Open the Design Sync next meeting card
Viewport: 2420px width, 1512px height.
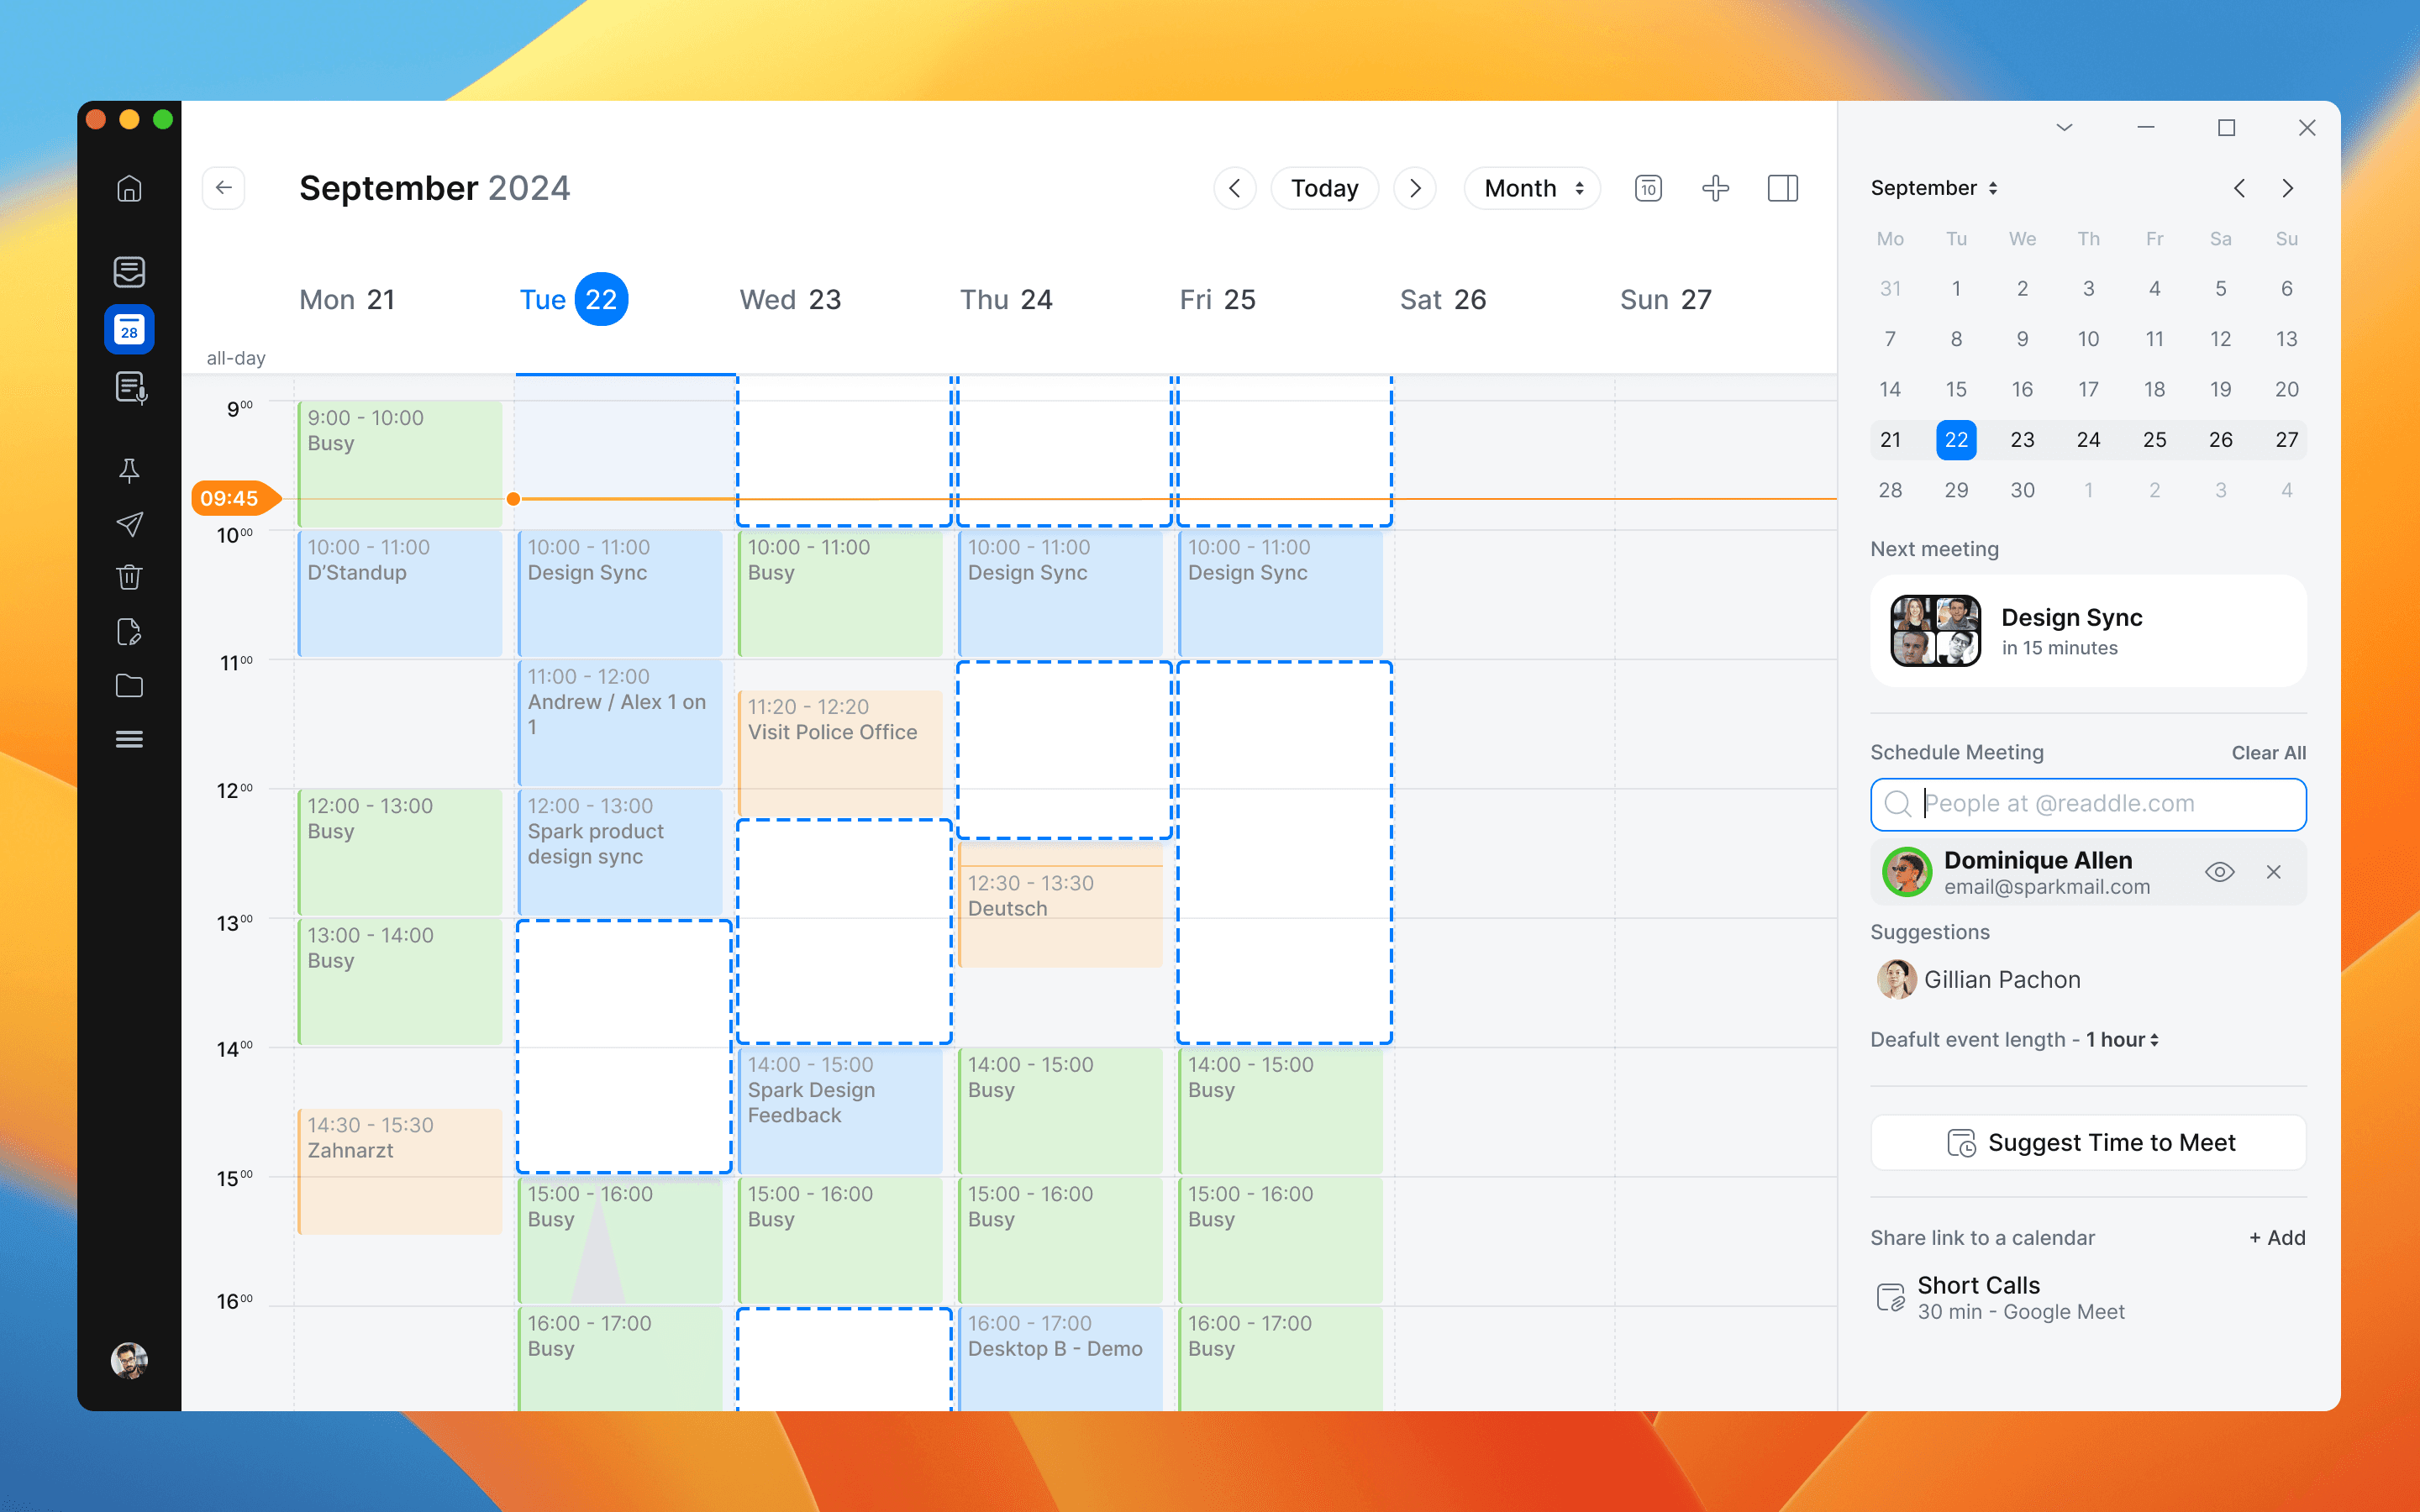pos(2088,631)
